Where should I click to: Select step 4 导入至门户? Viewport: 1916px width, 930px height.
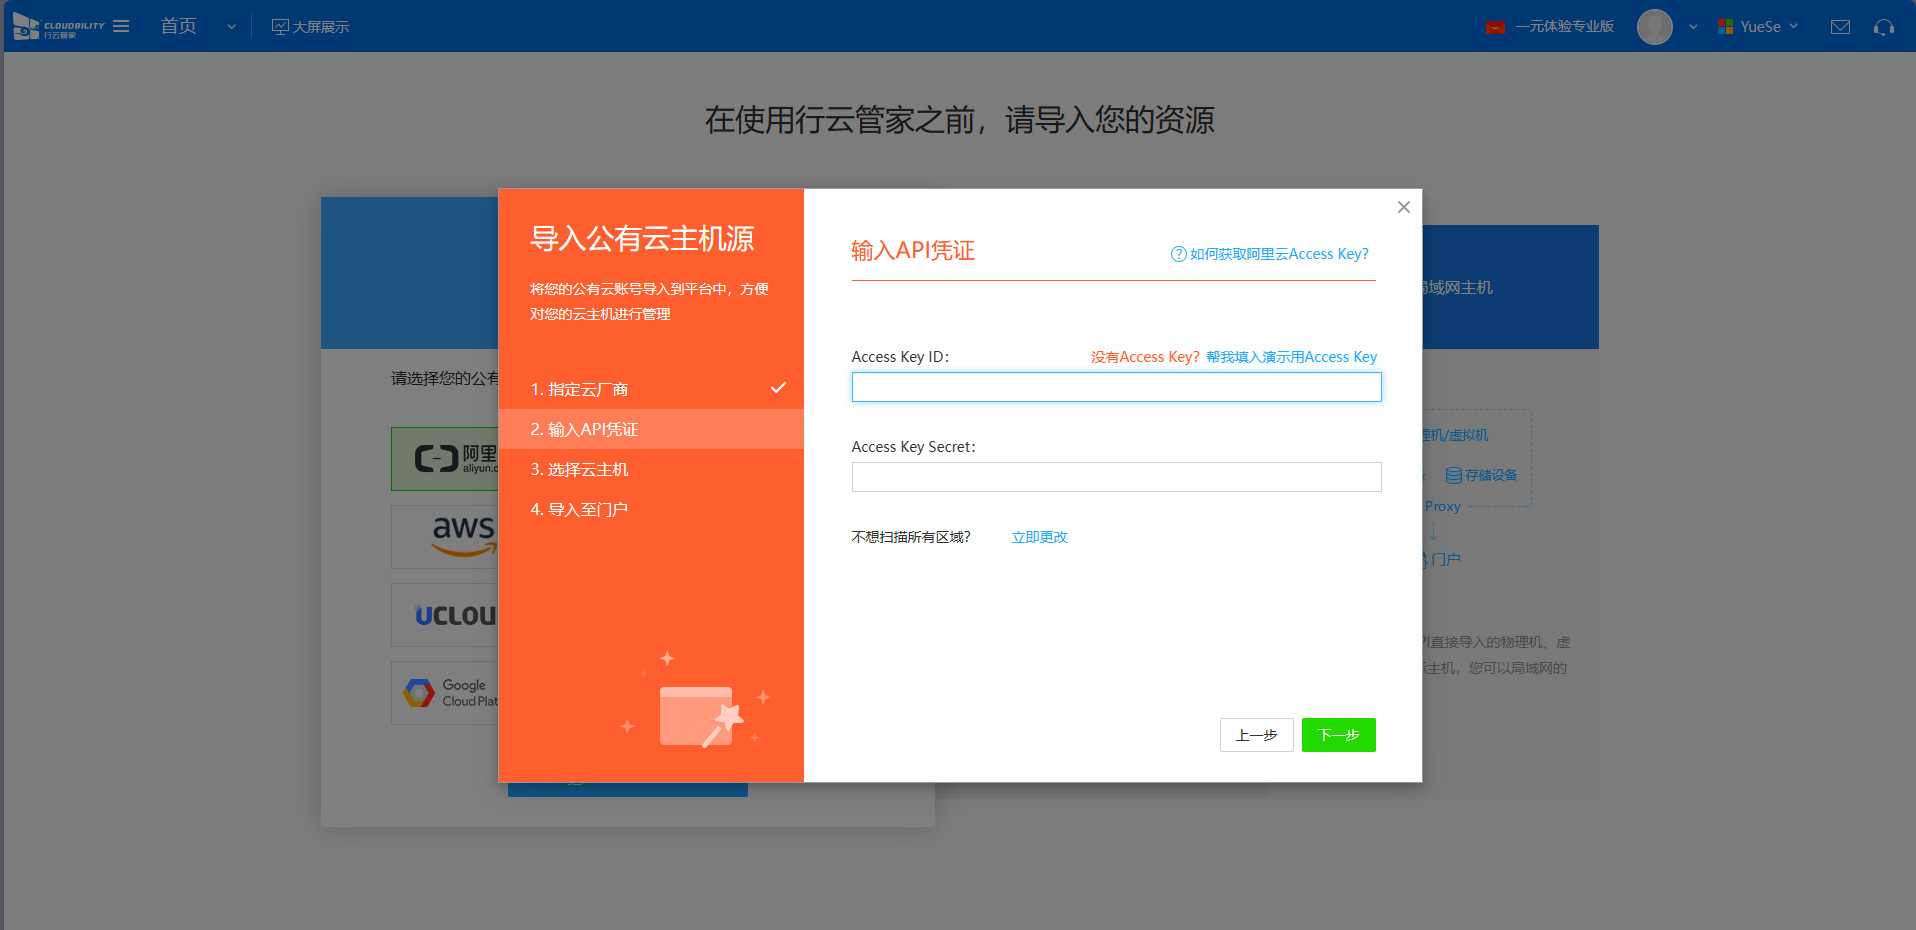pyautogui.click(x=579, y=509)
